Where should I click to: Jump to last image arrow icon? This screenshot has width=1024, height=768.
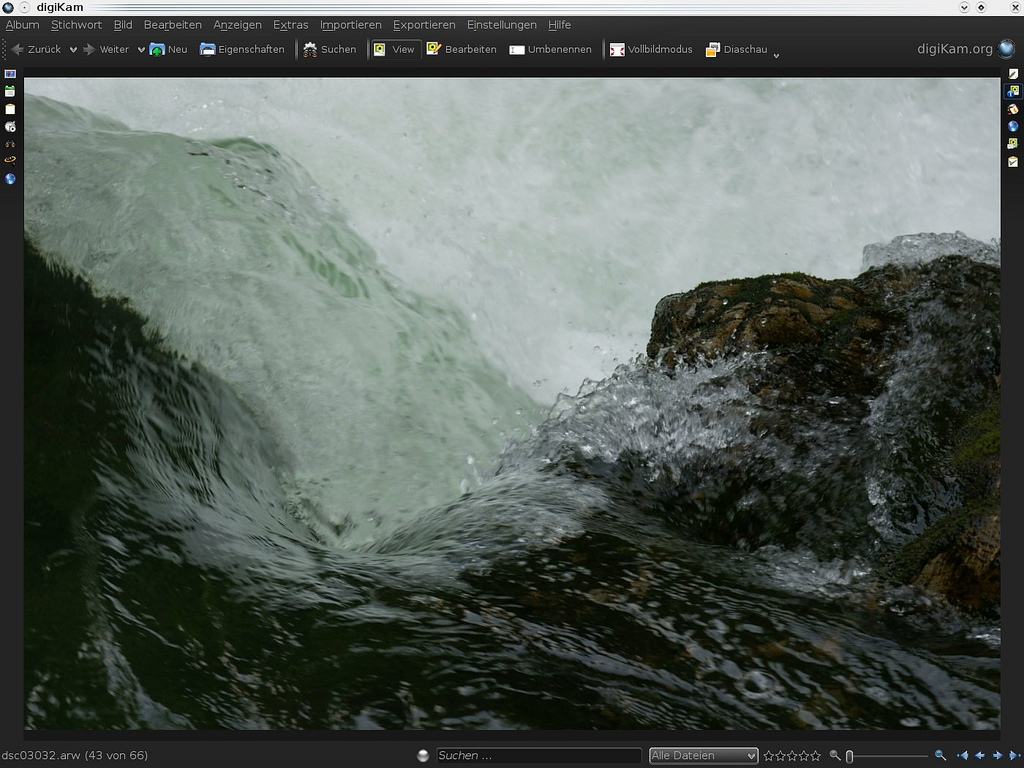coord(1014,756)
